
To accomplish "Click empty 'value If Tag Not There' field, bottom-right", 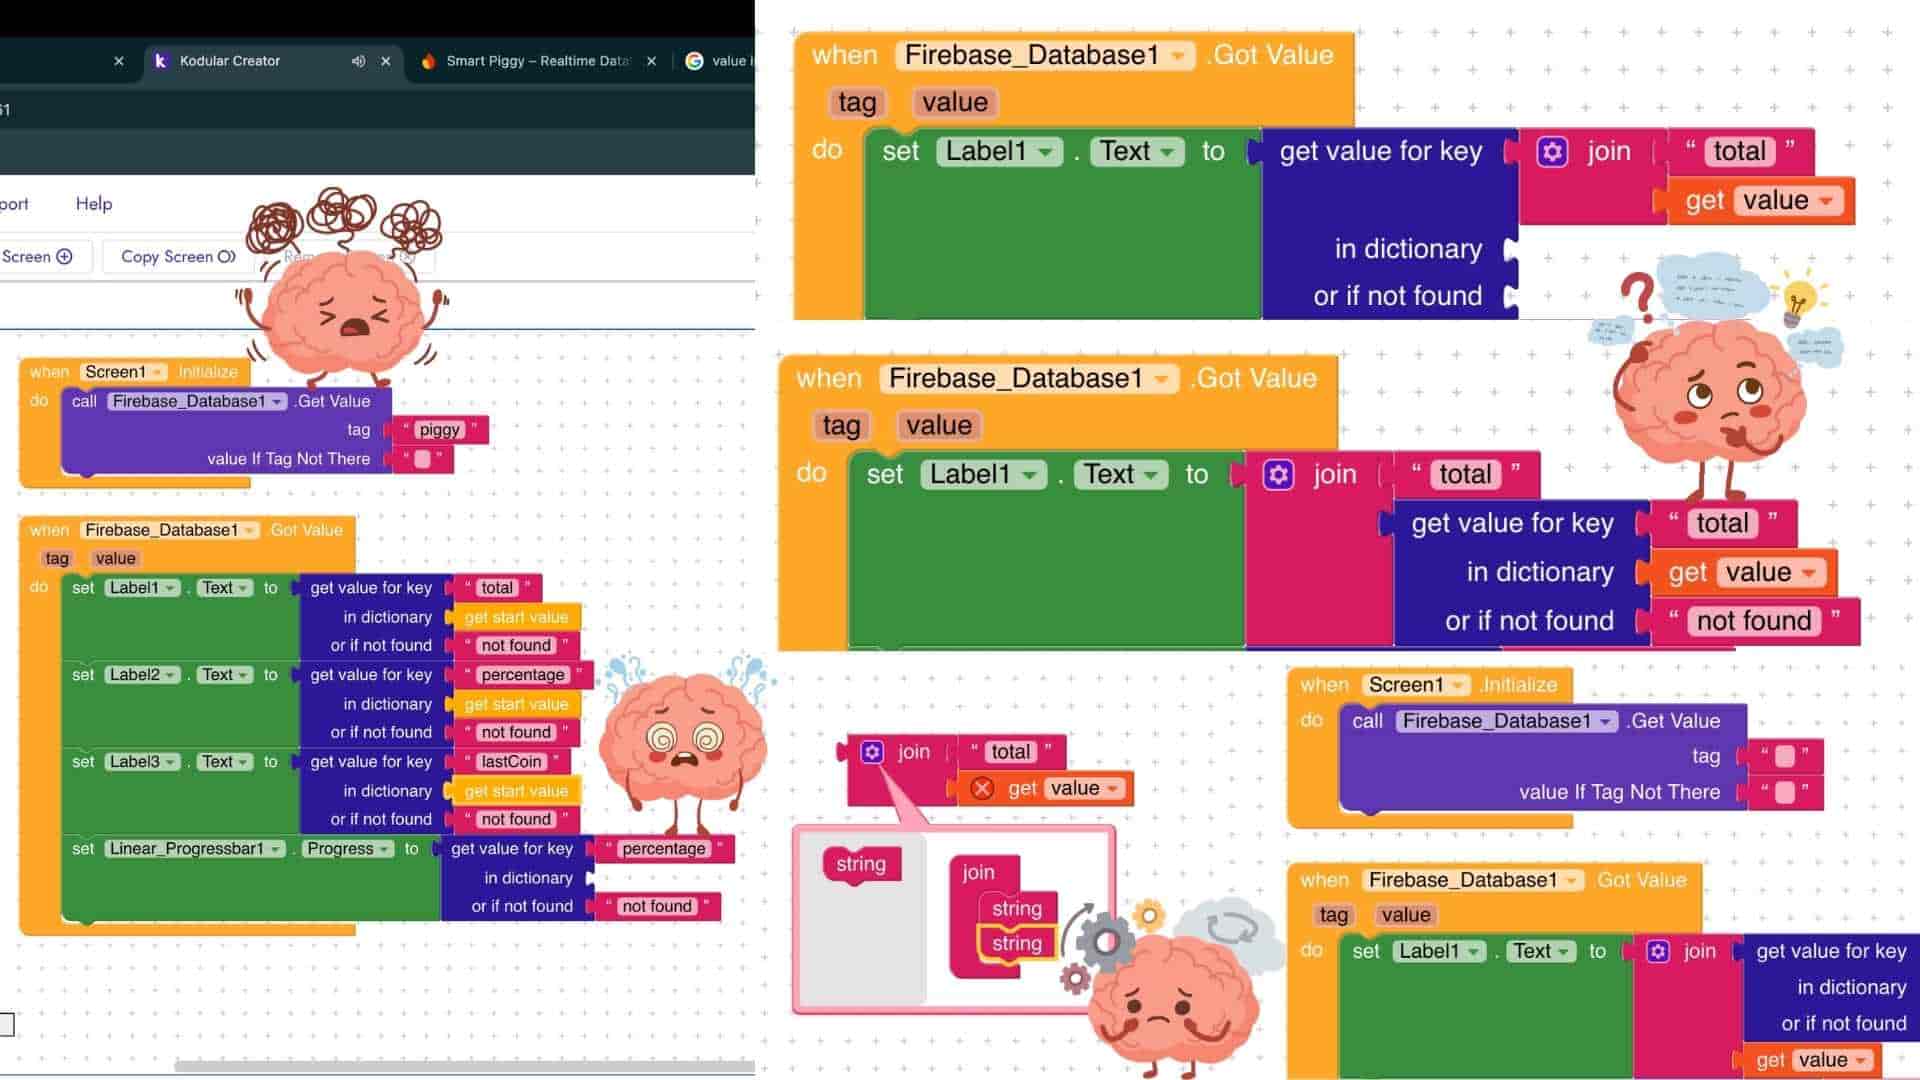I will pos(1785,793).
